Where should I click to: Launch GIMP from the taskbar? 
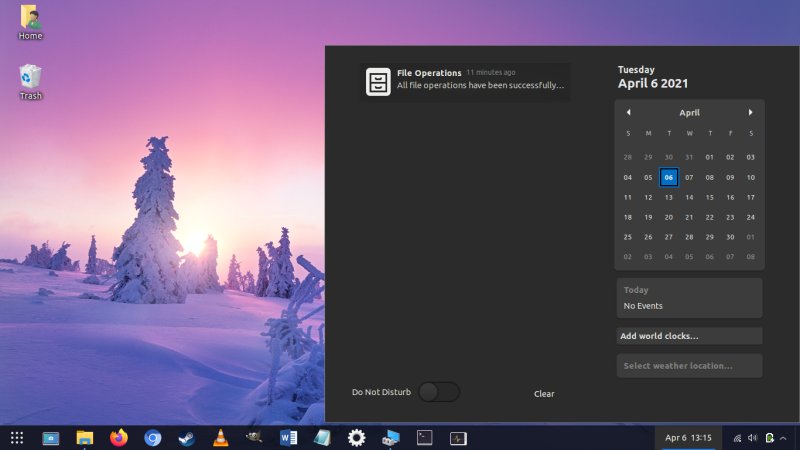pos(254,437)
